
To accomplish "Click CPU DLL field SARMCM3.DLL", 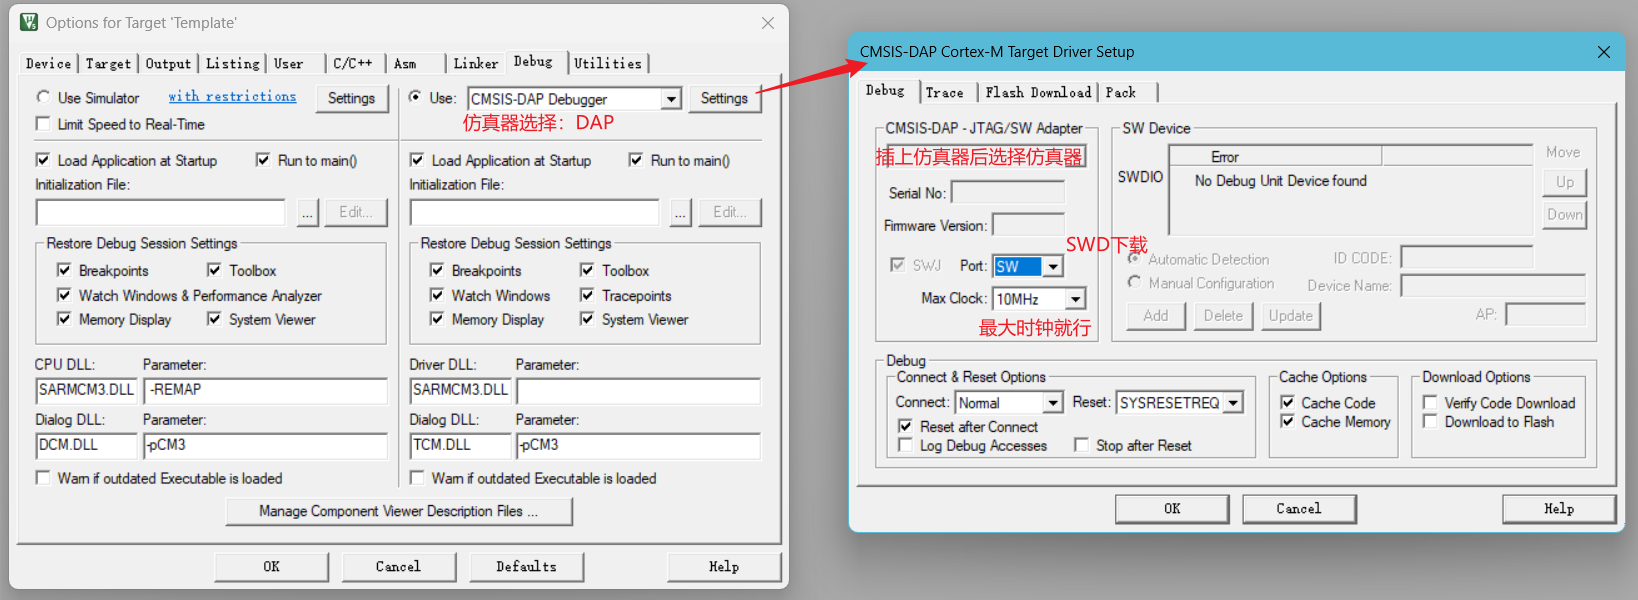I will 87,390.
